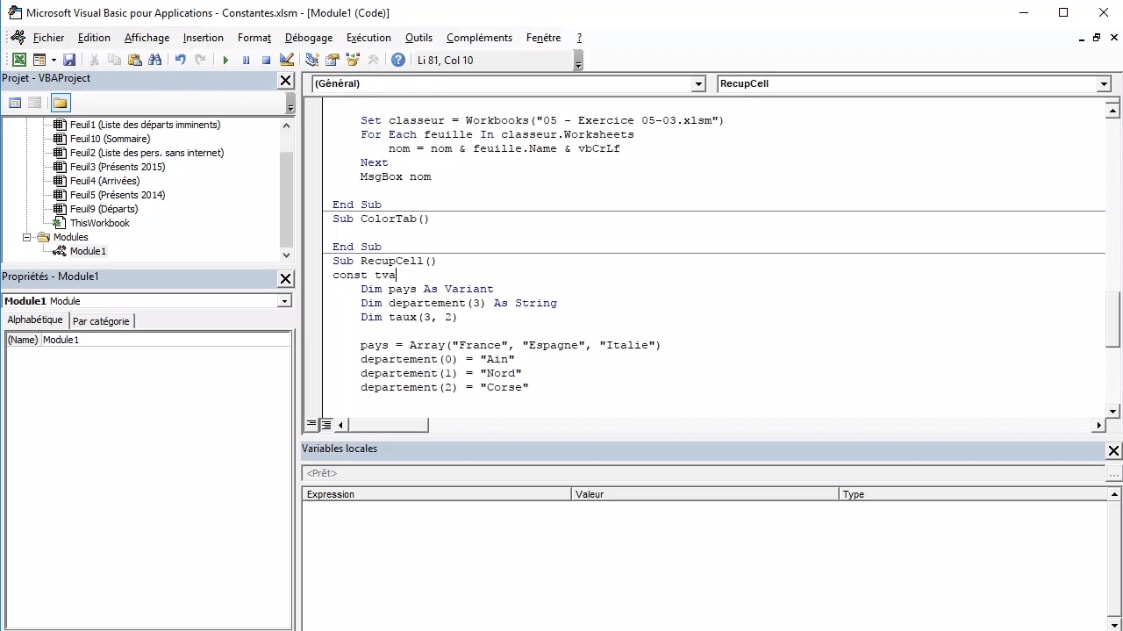
Task: Select ThisWorkbook in the project tree
Action: click(99, 223)
